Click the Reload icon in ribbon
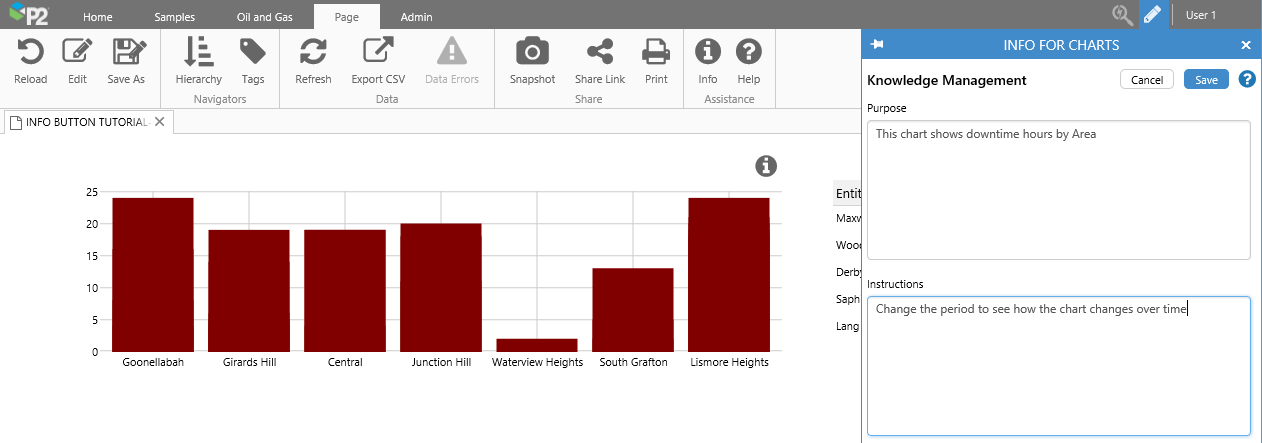 pyautogui.click(x=31, y=53)
